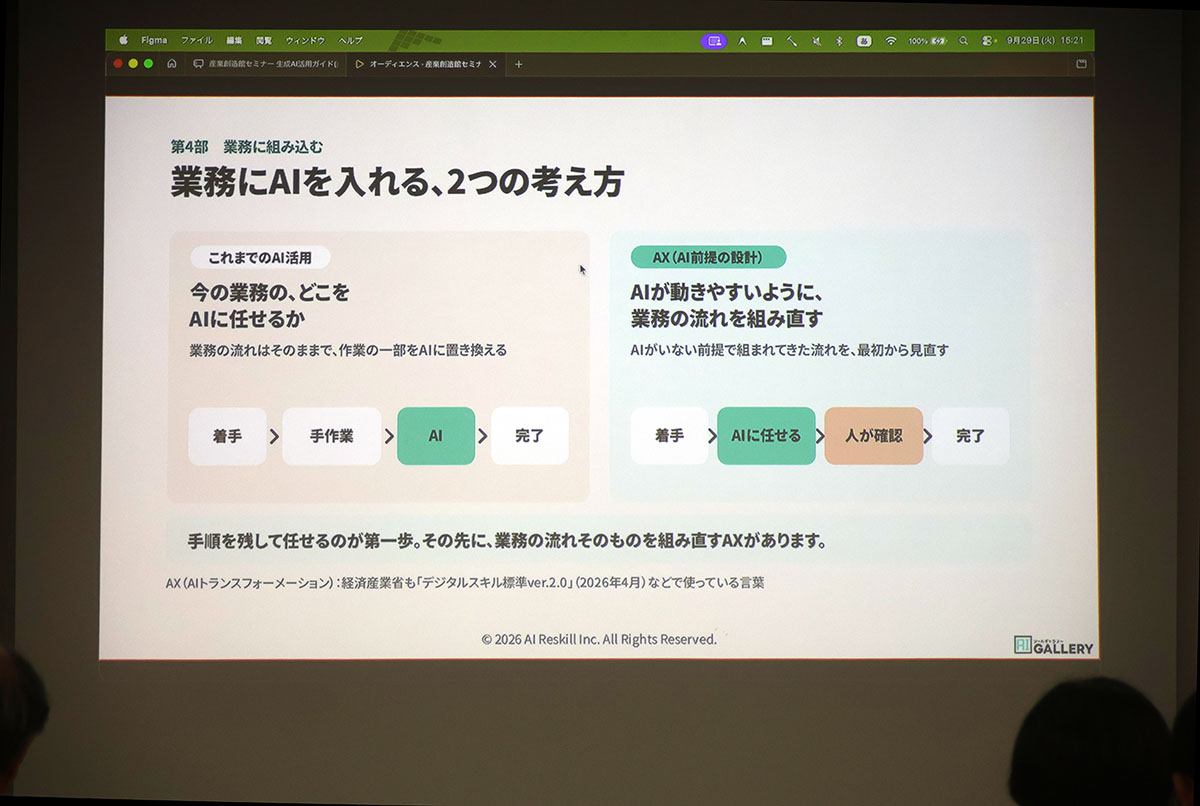Click the 第4部 業務に組み込む heading
The width and height of the screenshot is (1200, 806).
(247, 147)
